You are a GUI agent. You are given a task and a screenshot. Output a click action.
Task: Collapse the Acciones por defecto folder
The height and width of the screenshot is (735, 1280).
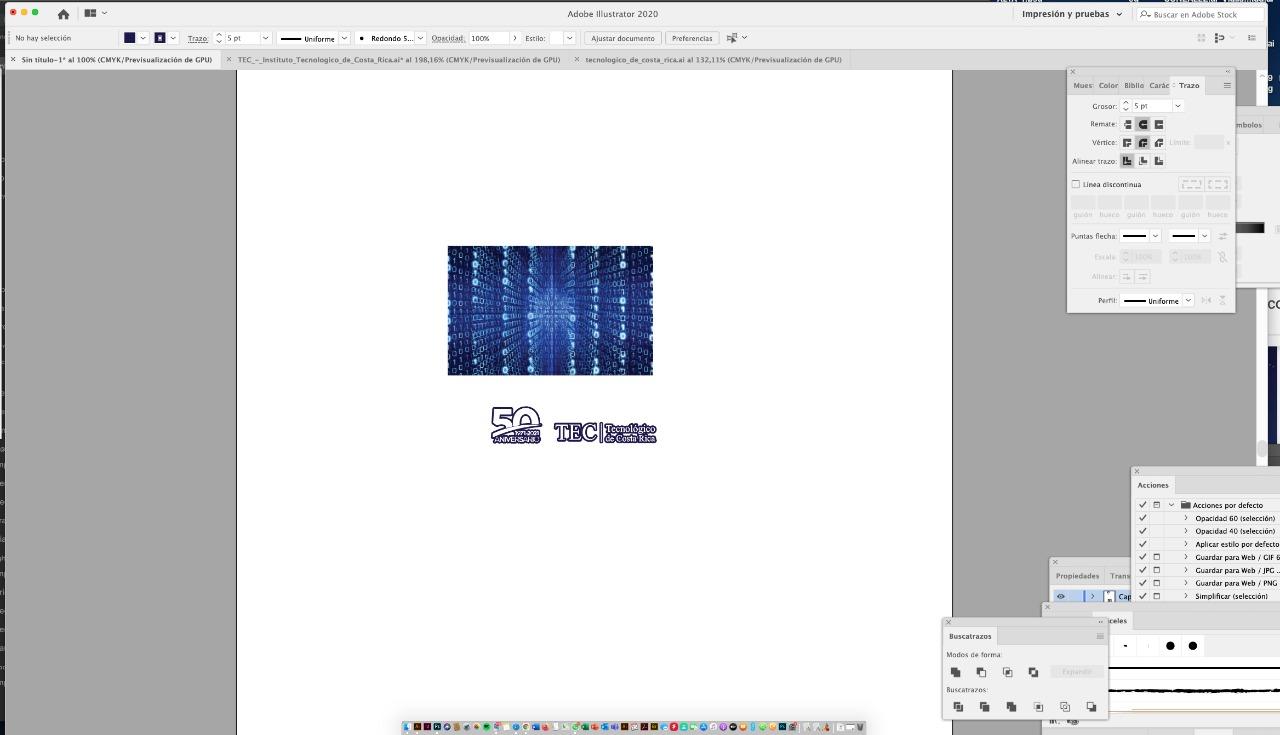point(1171,505)
